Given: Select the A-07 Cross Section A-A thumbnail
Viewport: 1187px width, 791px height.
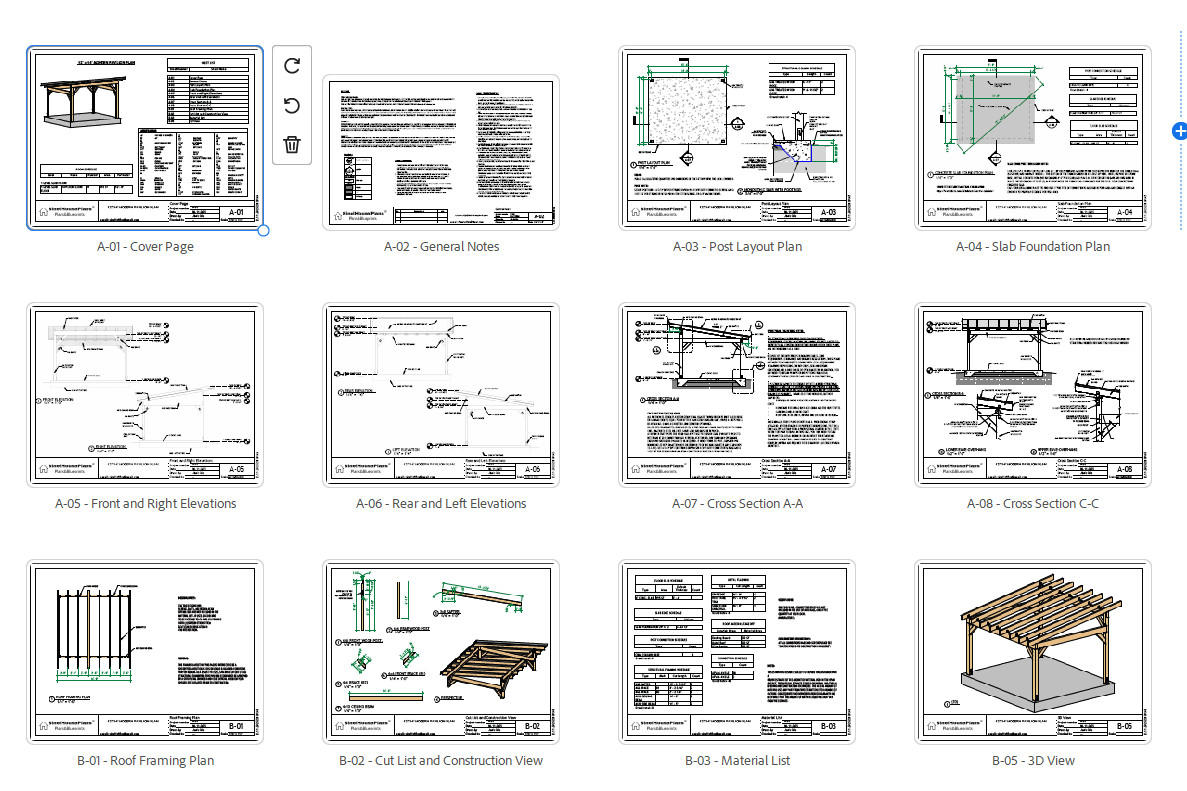Looking at the screenshot, I should coord(737,394).
